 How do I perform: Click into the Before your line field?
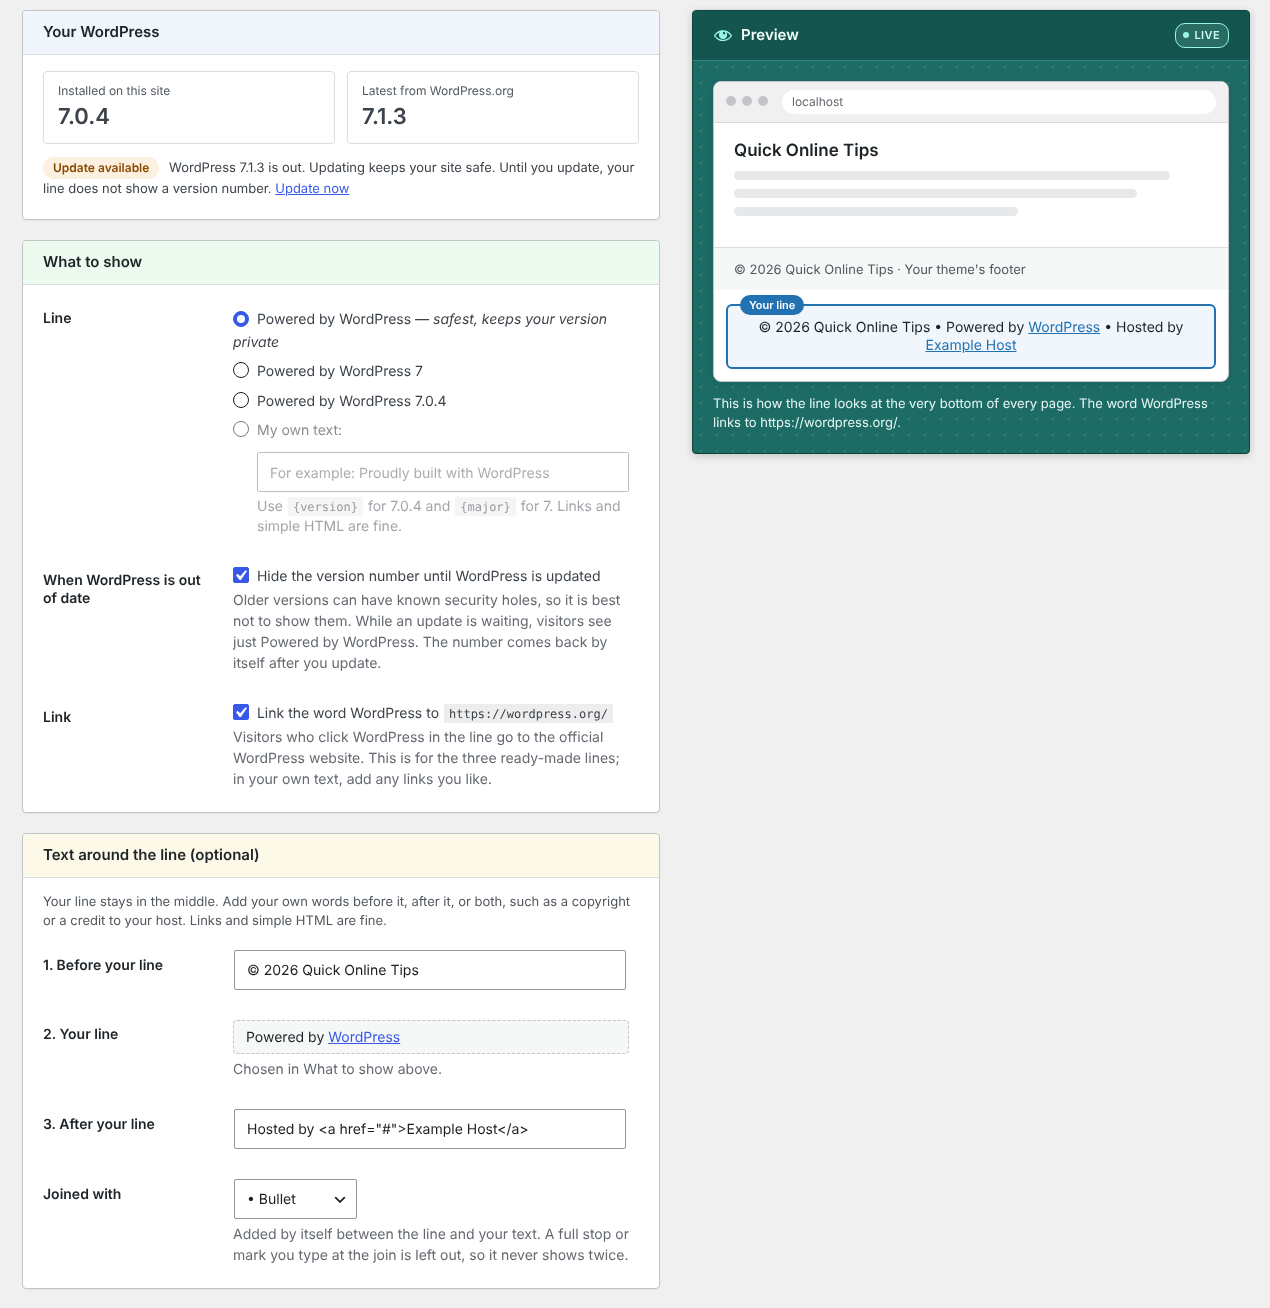pyautogui.click(x=430, y=970)
